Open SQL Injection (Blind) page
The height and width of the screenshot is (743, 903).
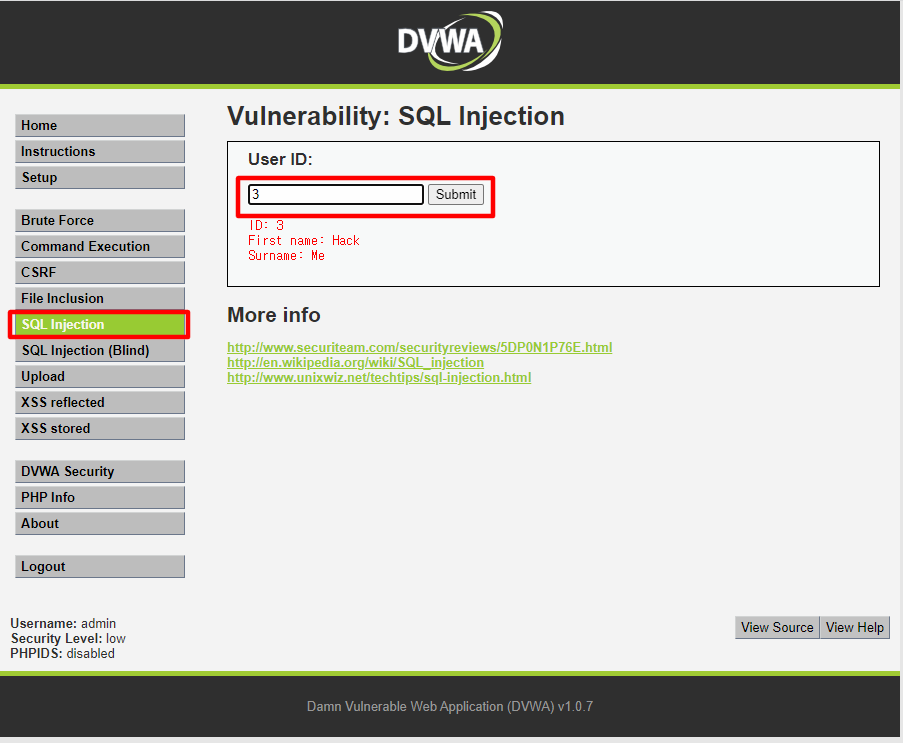tap(100, 350)
